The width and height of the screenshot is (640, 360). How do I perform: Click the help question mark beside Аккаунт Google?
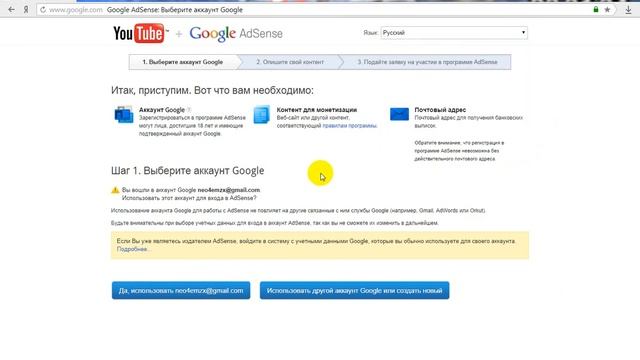[x=189, y=110]
